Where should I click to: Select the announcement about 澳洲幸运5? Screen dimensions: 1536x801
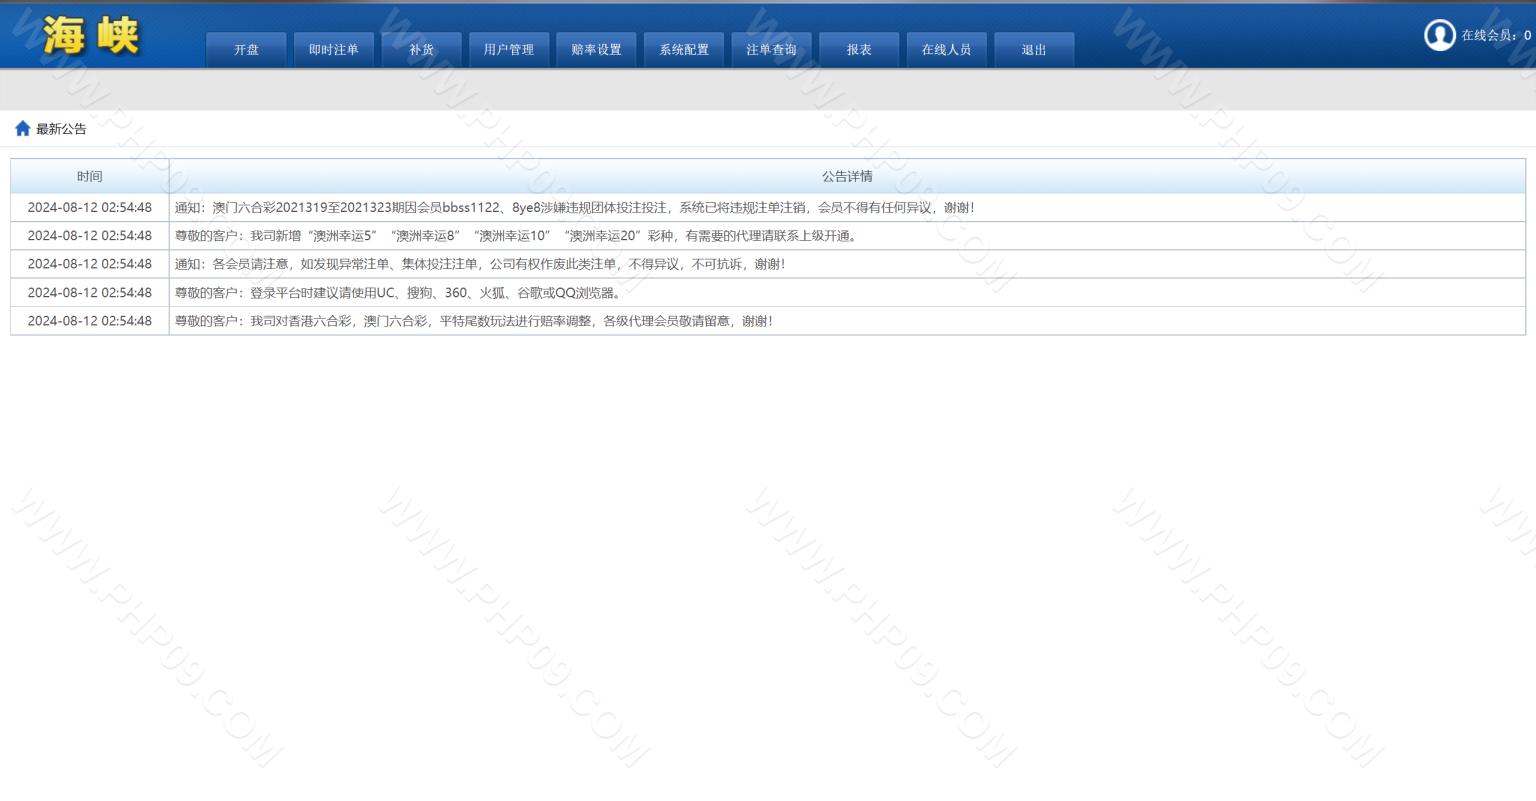tap(517, 236)
